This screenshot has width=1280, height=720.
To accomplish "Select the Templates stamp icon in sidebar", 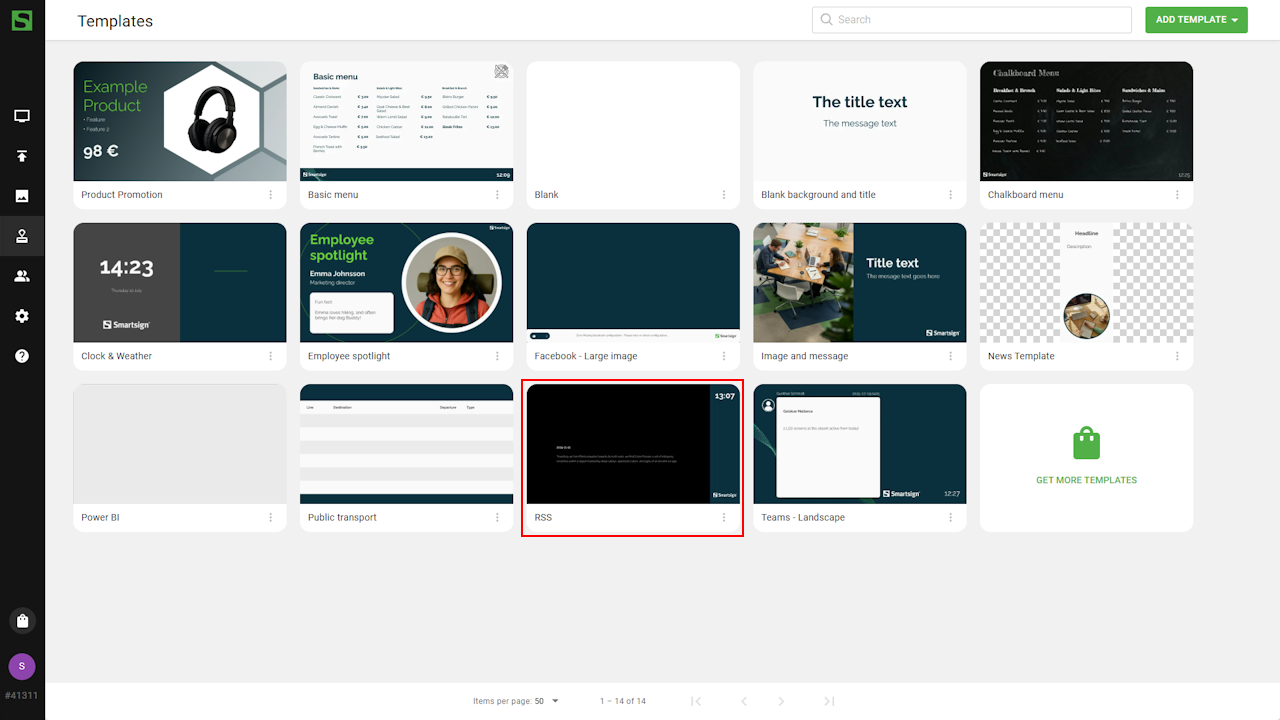I will coord(22,237).
